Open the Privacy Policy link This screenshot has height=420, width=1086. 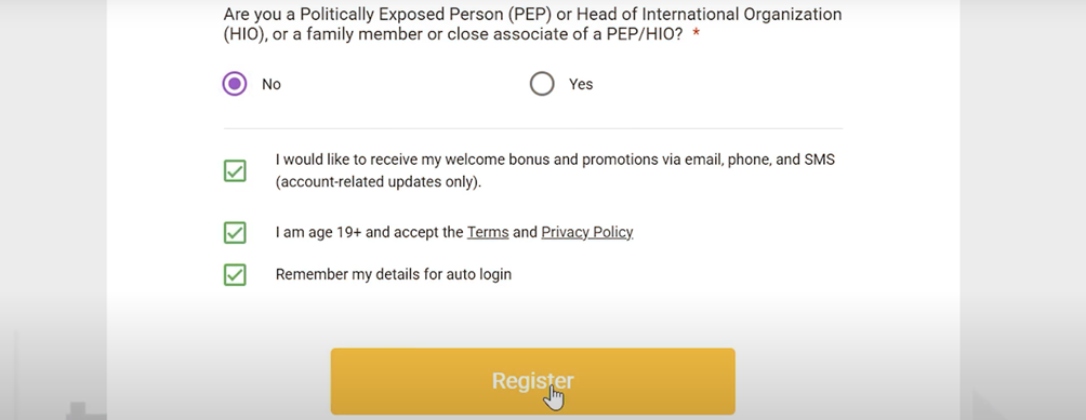(x=587, y=232)
